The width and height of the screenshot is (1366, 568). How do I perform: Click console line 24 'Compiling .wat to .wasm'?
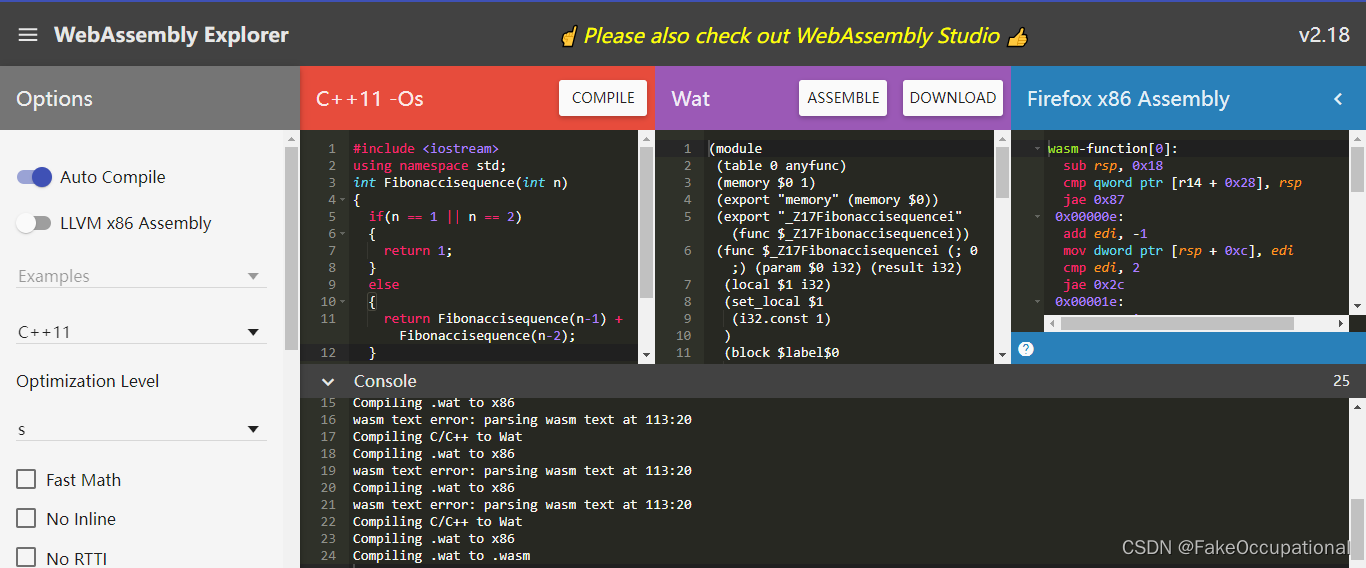(x=442, y=556)
